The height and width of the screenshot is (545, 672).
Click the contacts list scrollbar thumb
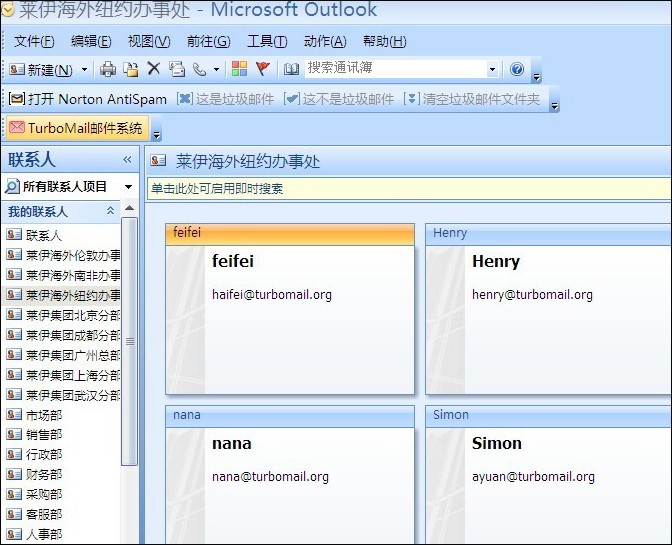pyautogui.click(x=129, y=341)
